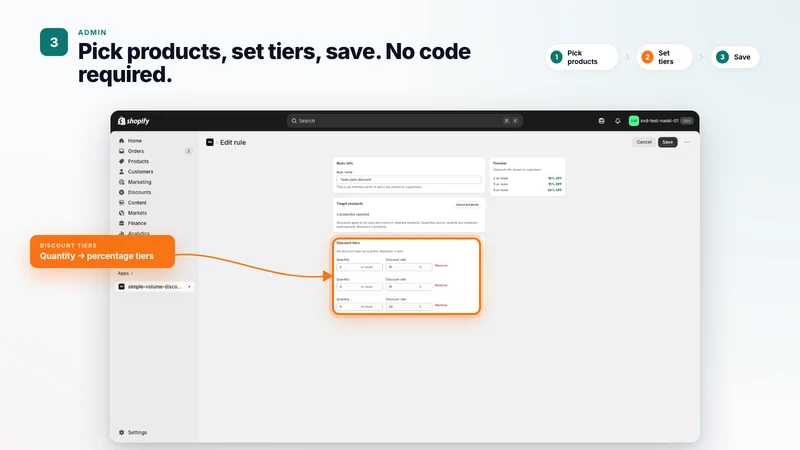Click the '2 or more' preview row
This screenshot has width=800, height=450.
(x=527, y=178)
